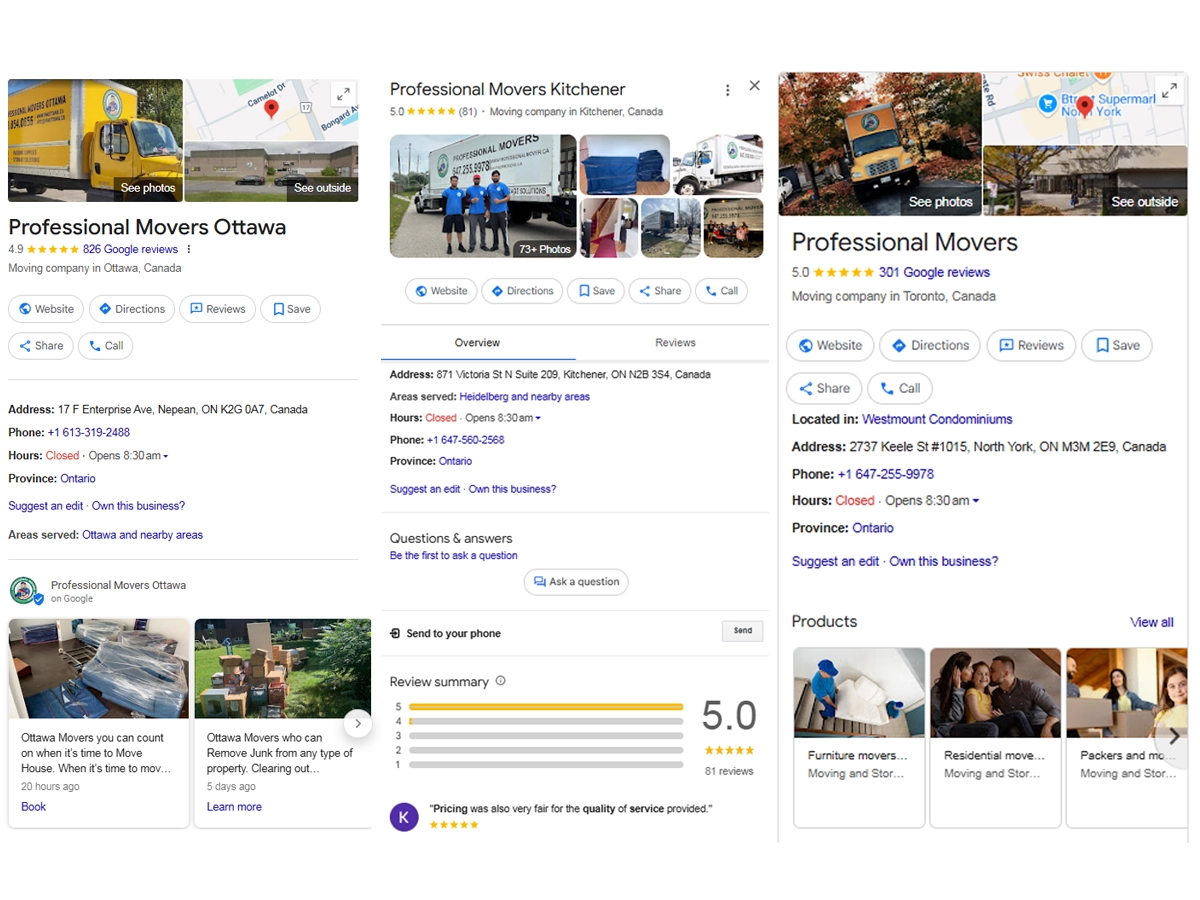Image resolution: width=1200 pixels, height=900 pixels.
Task: Click the 5-star rating bar in Review summary
Action: click(546, 707)
